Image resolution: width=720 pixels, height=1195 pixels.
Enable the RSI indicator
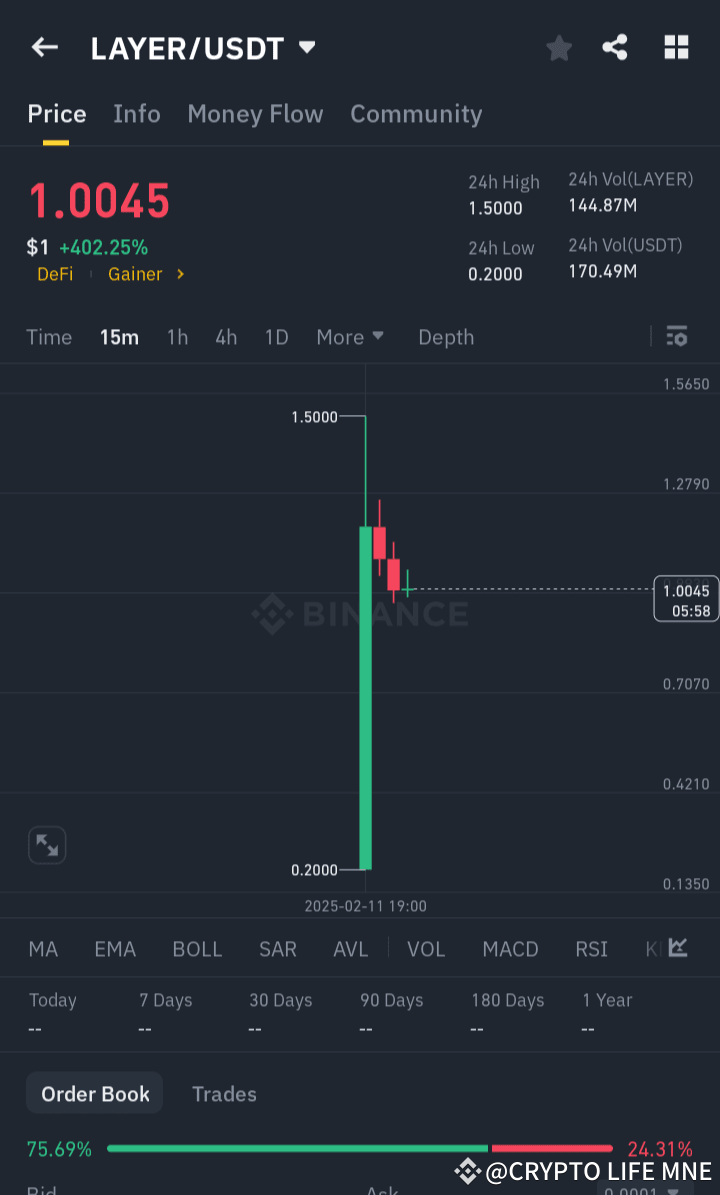(591, 948)
